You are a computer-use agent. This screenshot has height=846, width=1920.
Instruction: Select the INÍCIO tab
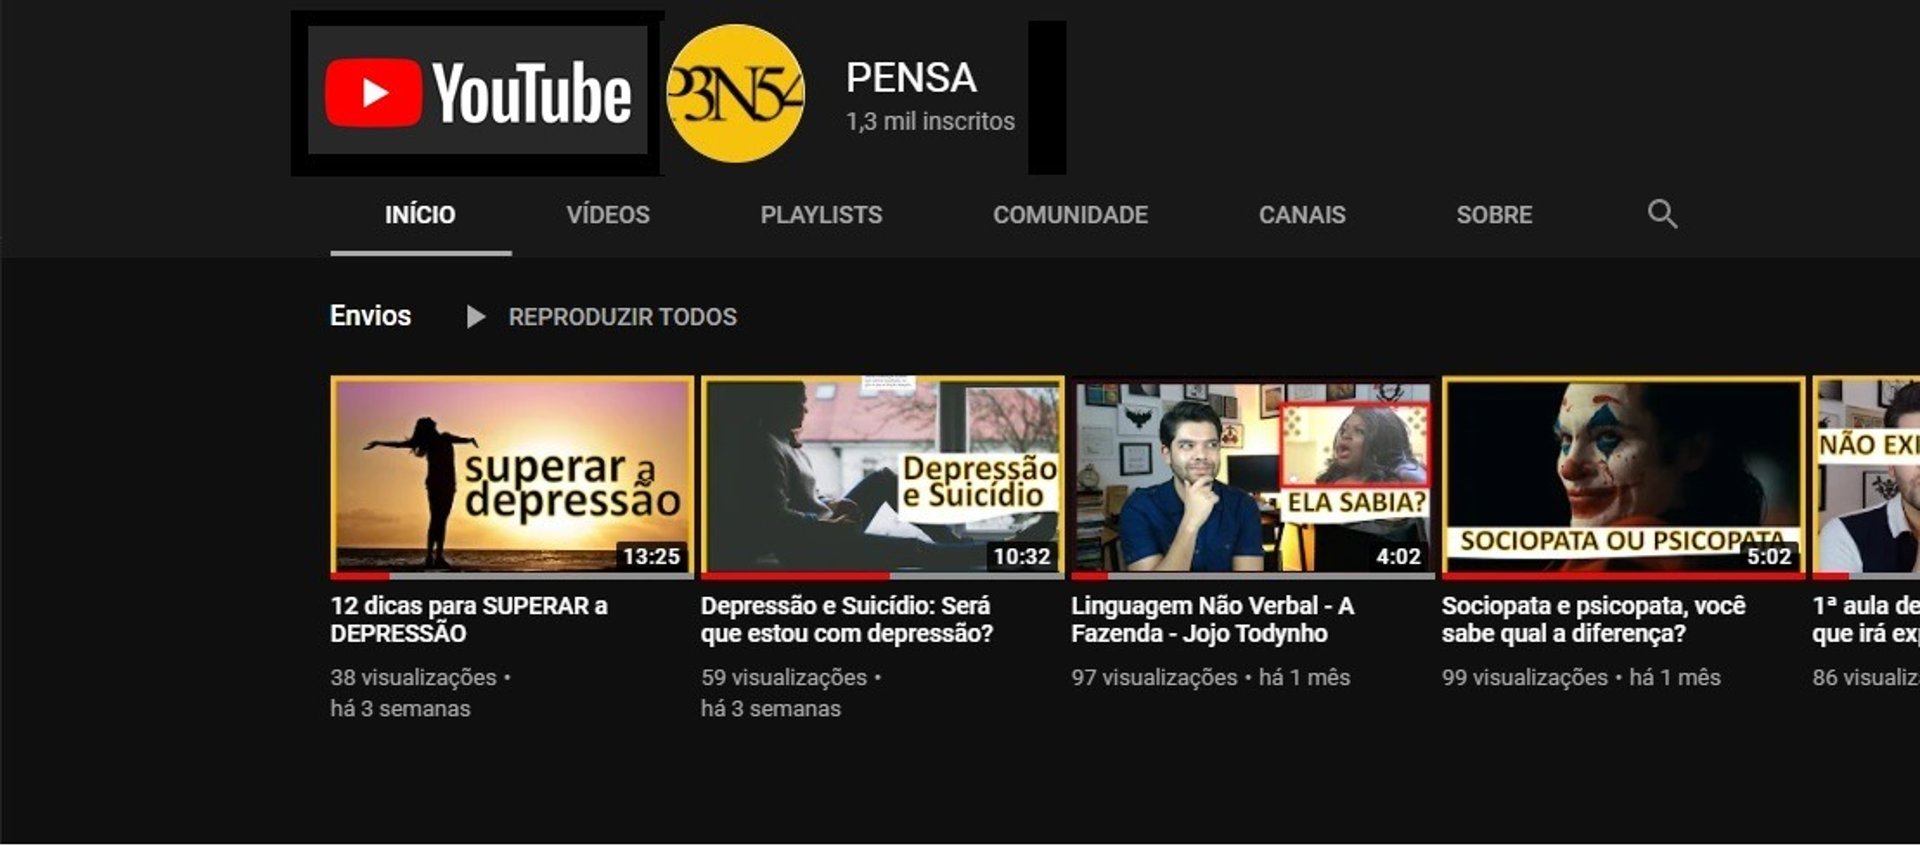point(420,214)
